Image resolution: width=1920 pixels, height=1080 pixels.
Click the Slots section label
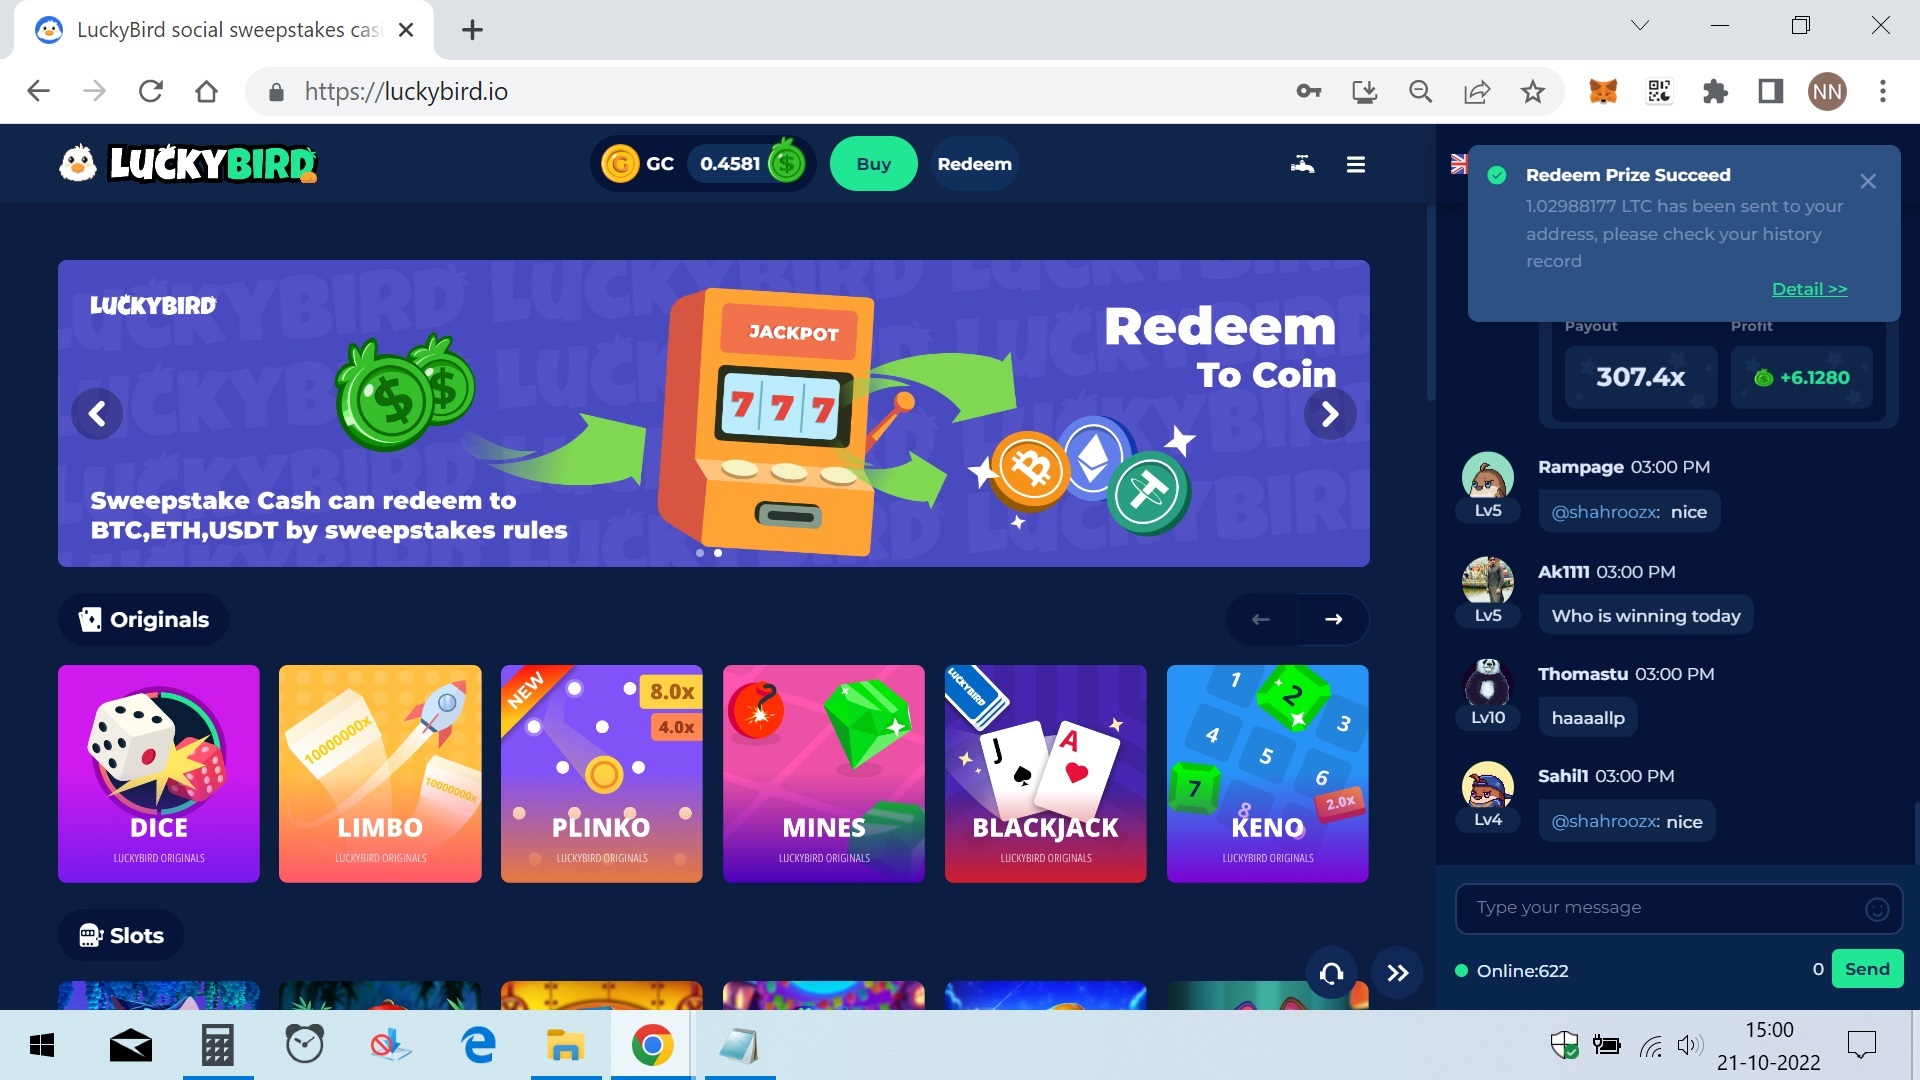tap(121, 935)
